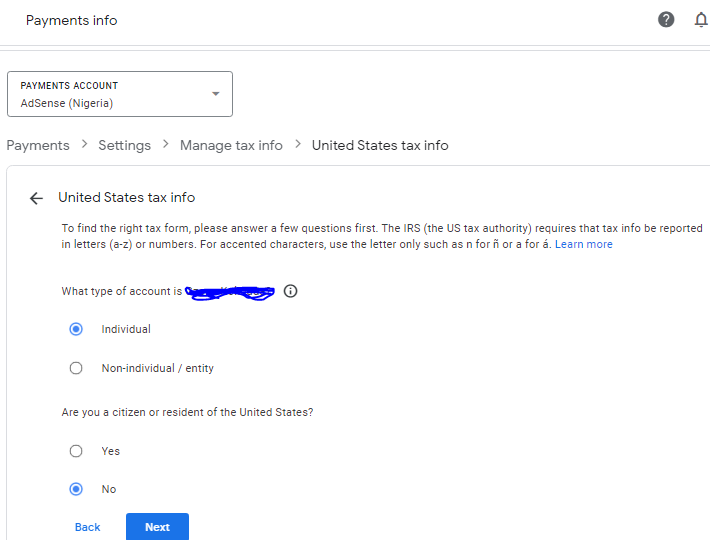
Task: Click the Next button
Action: point(157,527)
